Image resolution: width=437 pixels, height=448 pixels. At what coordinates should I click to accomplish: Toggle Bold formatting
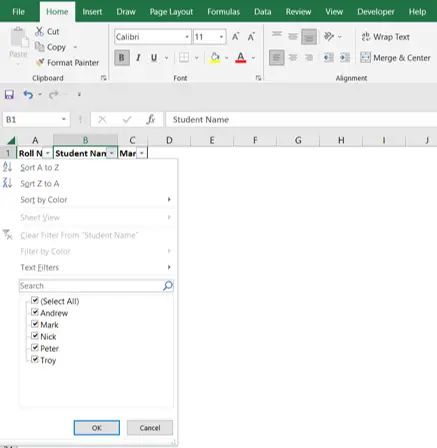pyautogui.click(x=122, y=58)
